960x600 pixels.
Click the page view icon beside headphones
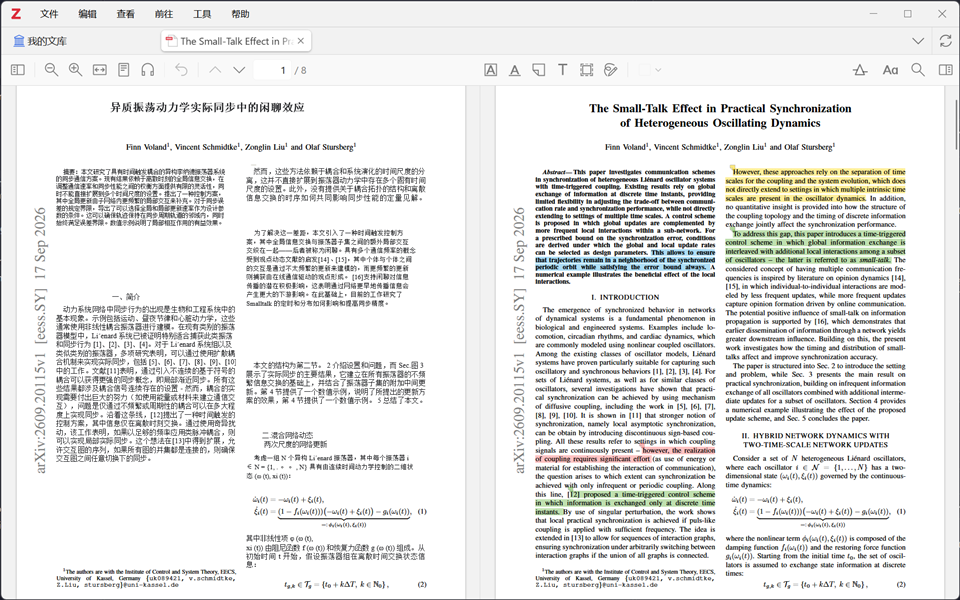click(124, 70)
